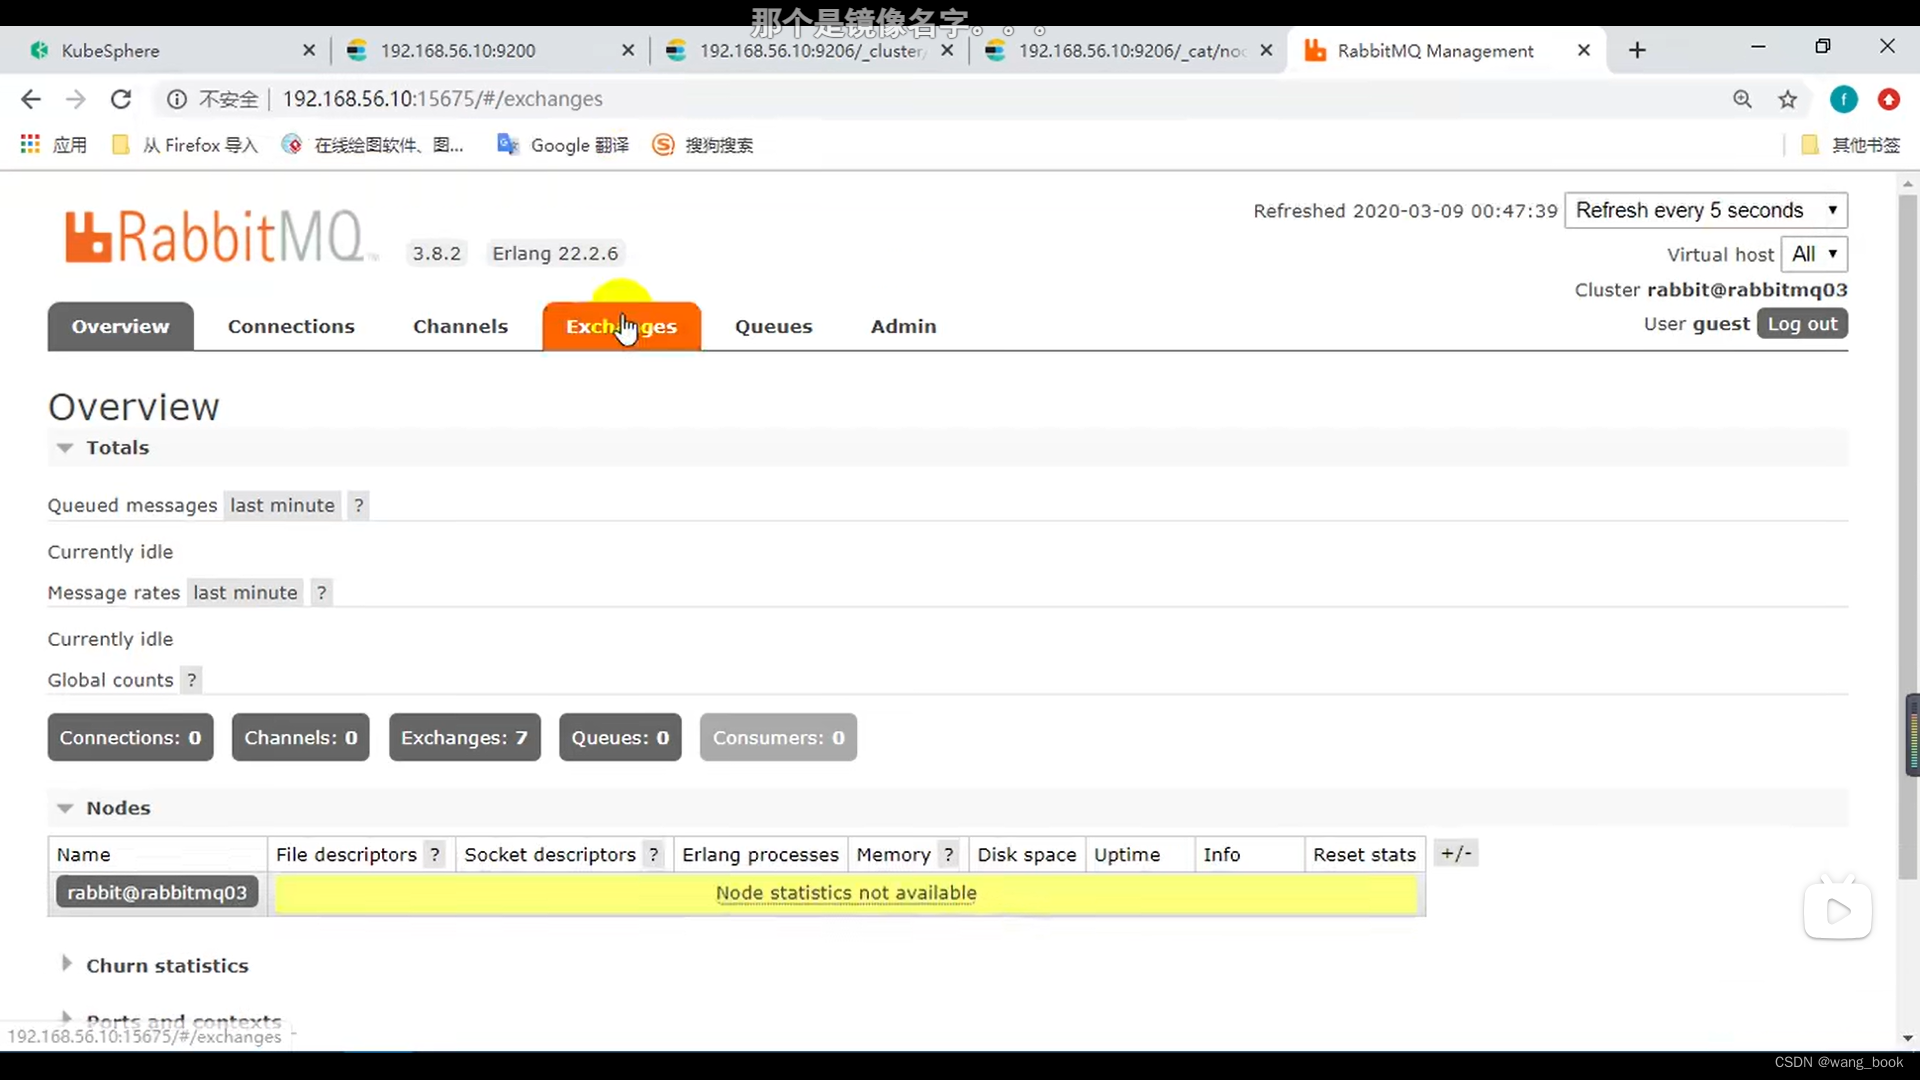Click the Exchanges count badge
The width and height of the screenshot is (1920, 1080).
click(x=464, y=737)
